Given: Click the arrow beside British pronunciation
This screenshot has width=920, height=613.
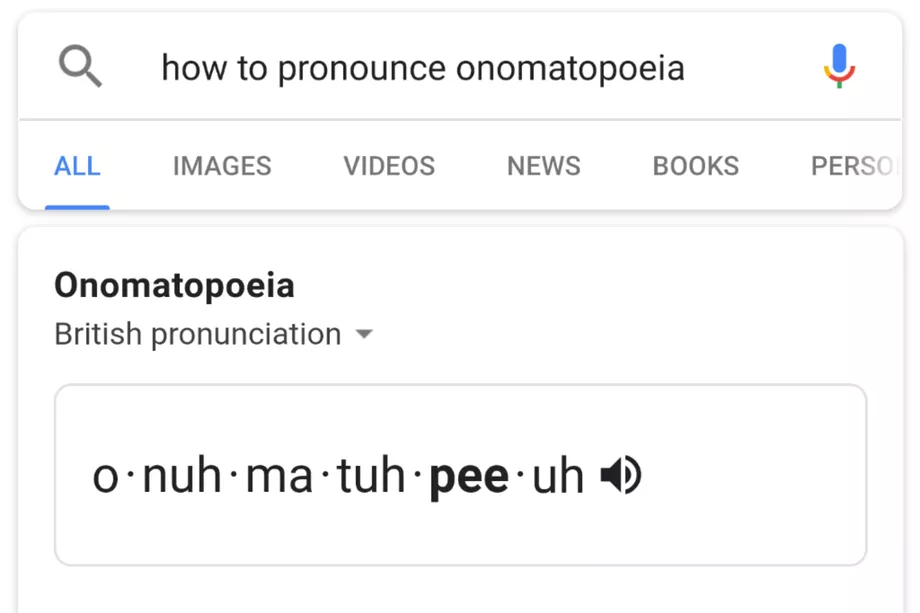Looking at the screenshot, I should [x=364, y=334].
